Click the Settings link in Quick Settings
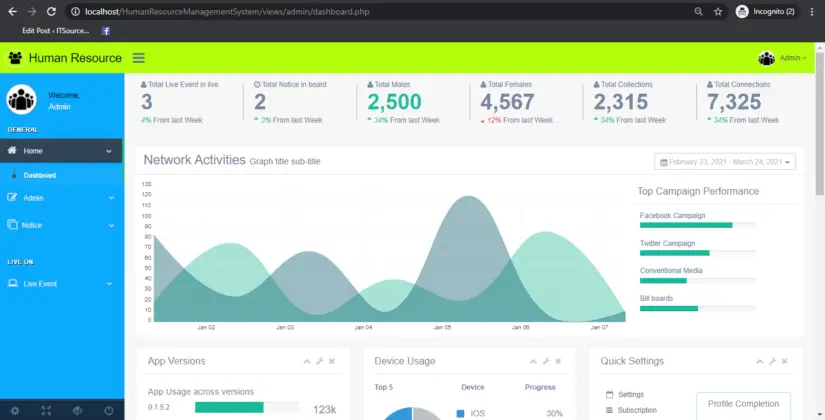Viewport: 825px width, 420px height. tap(631, 395)
